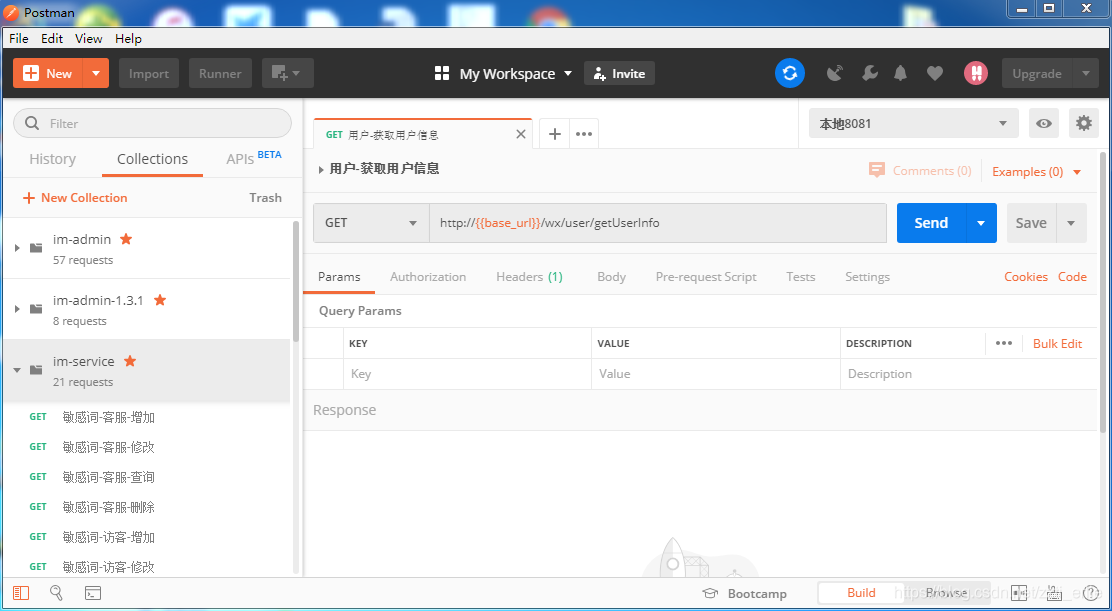Screen dimensions: 1112x611
Task: Open the GET method dropdown
Action: (371, 223)
